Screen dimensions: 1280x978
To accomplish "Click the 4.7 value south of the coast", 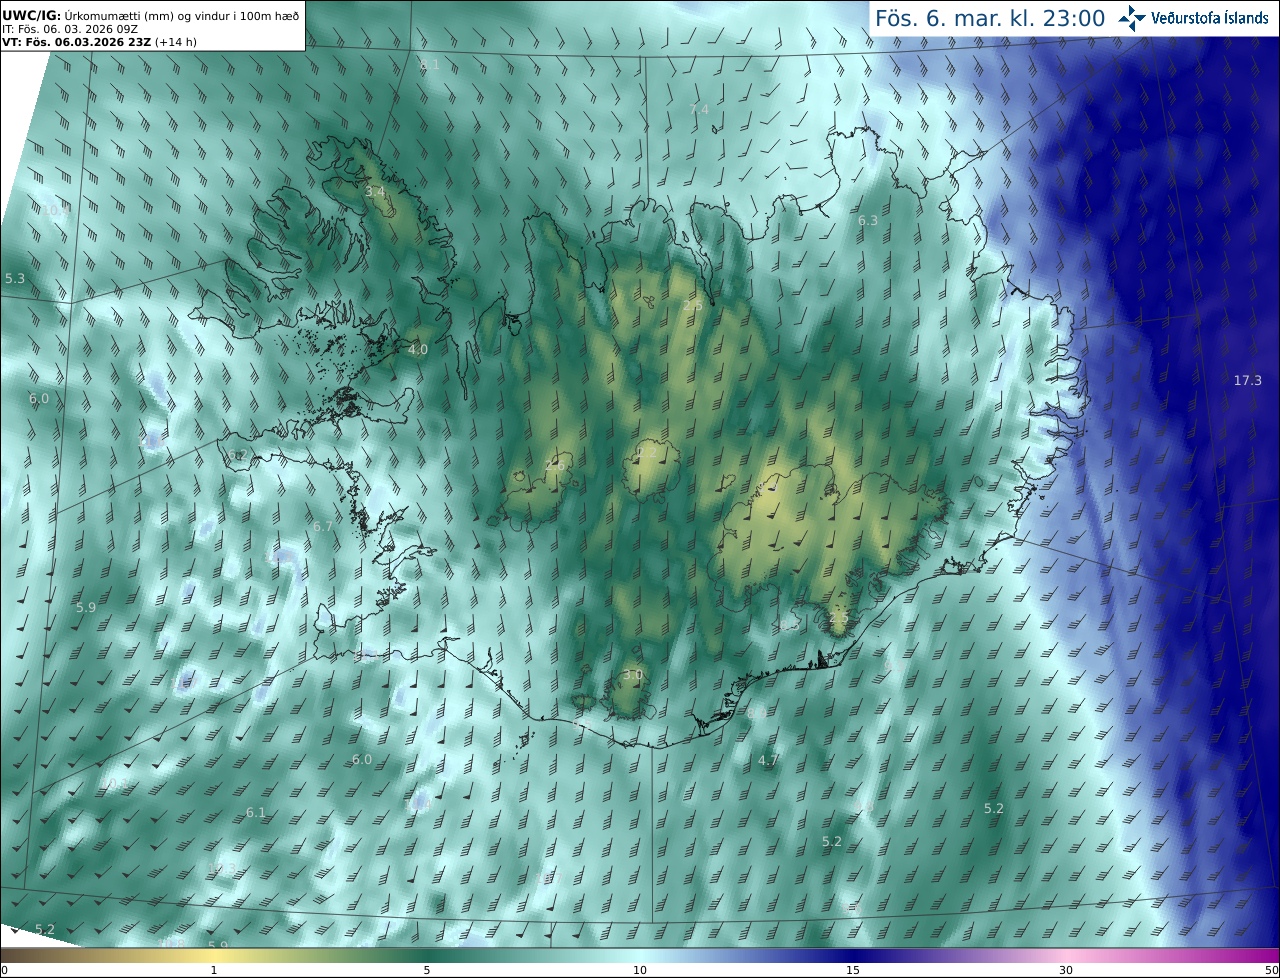I will click(768, 760).
